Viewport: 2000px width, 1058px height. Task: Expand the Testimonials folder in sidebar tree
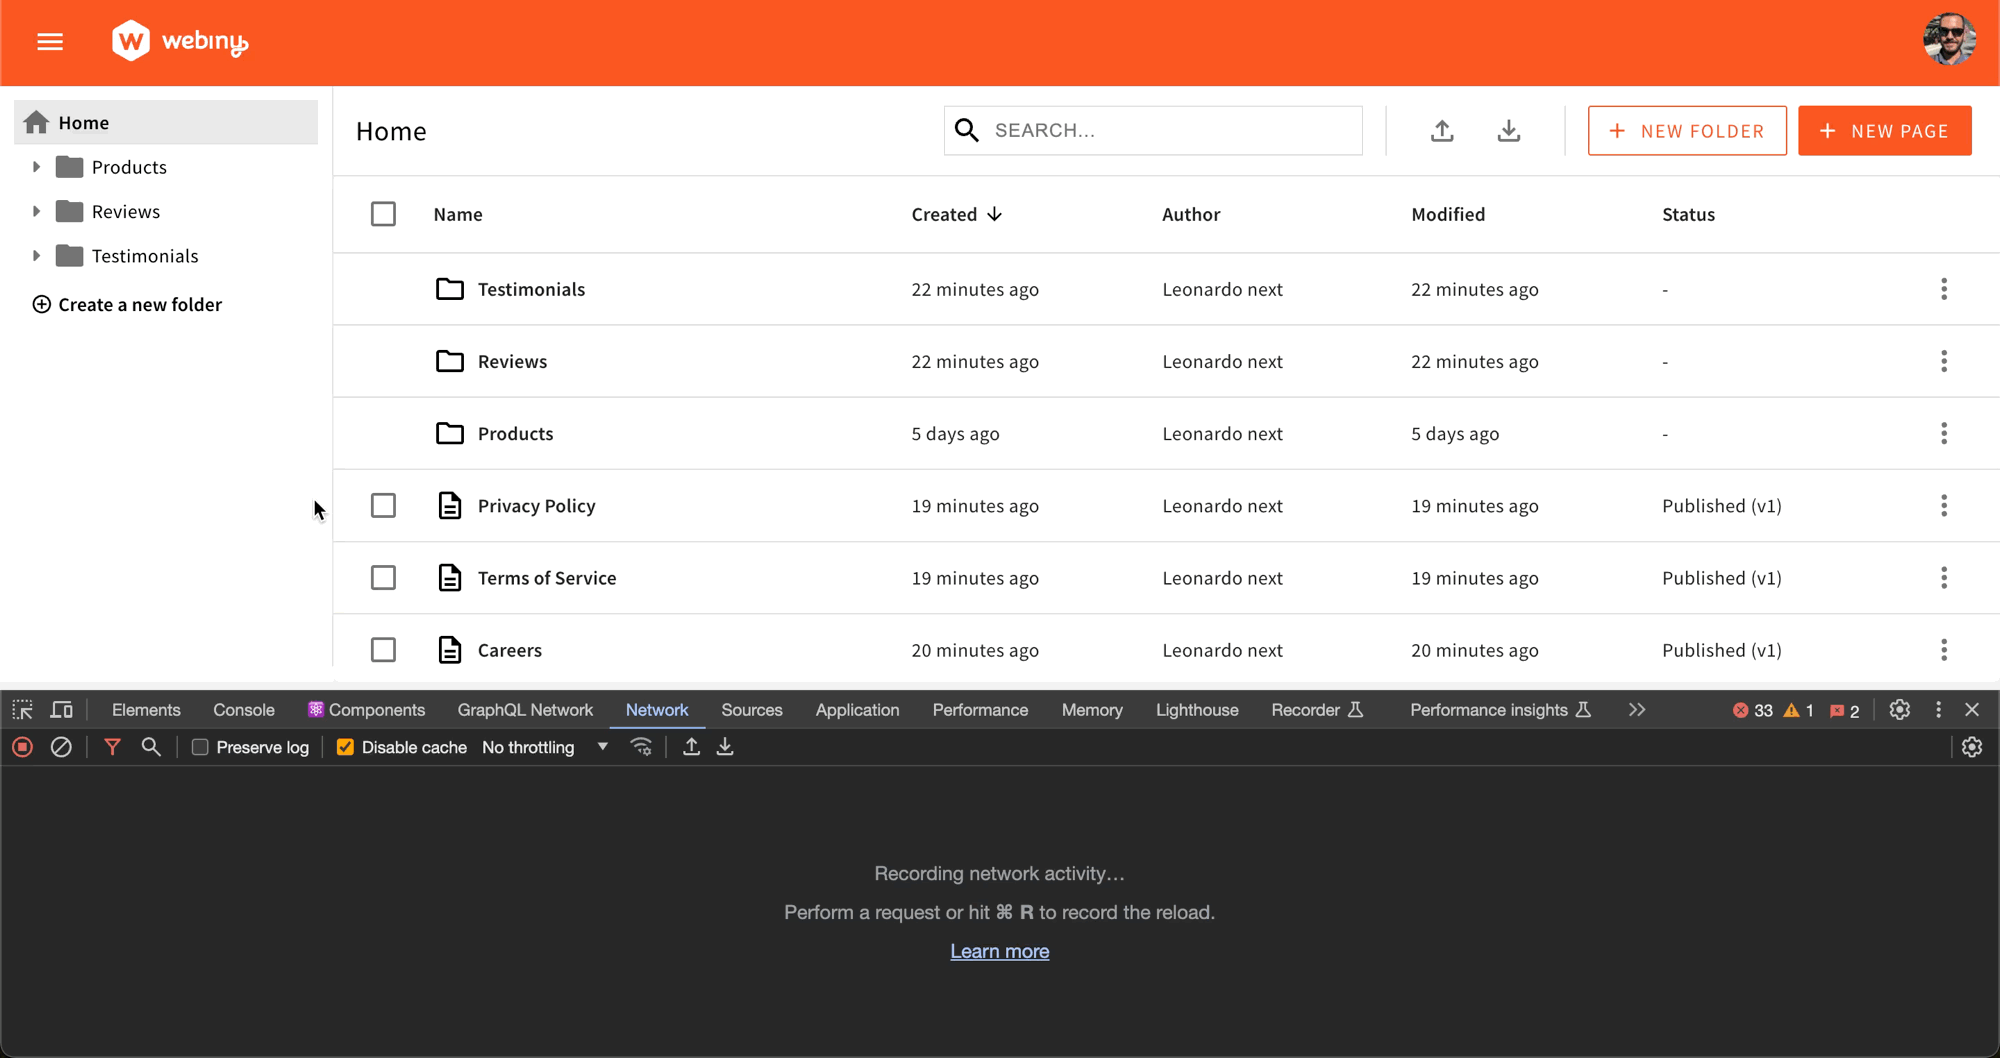(x=36, y=256)
